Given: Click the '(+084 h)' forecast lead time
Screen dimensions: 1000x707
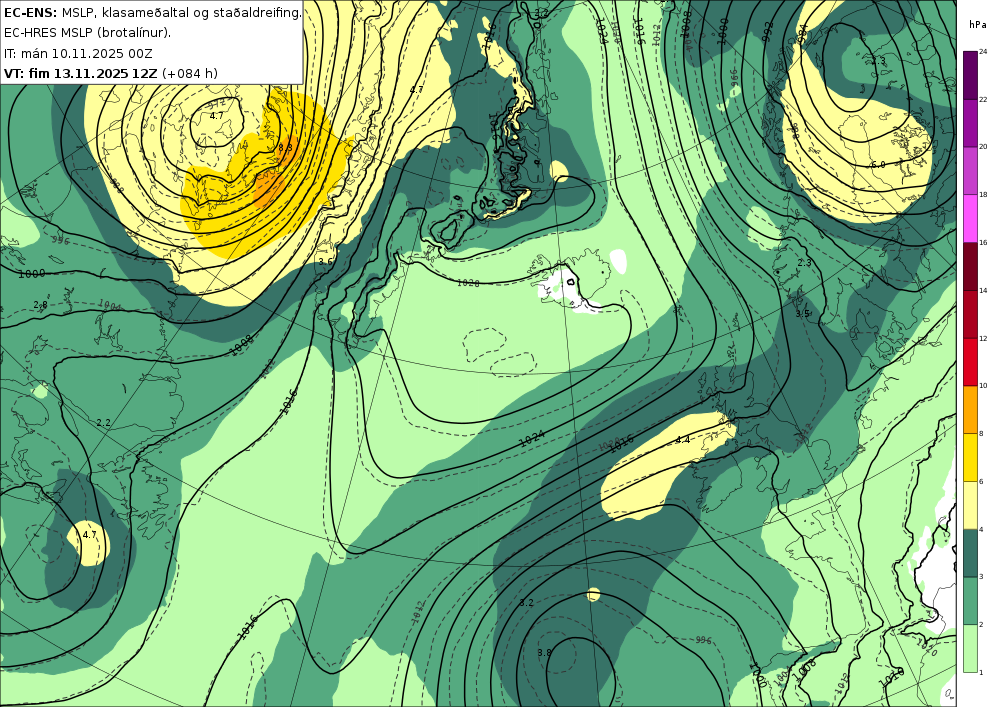Looking at the screenshot, I should (x=190, y=73).
